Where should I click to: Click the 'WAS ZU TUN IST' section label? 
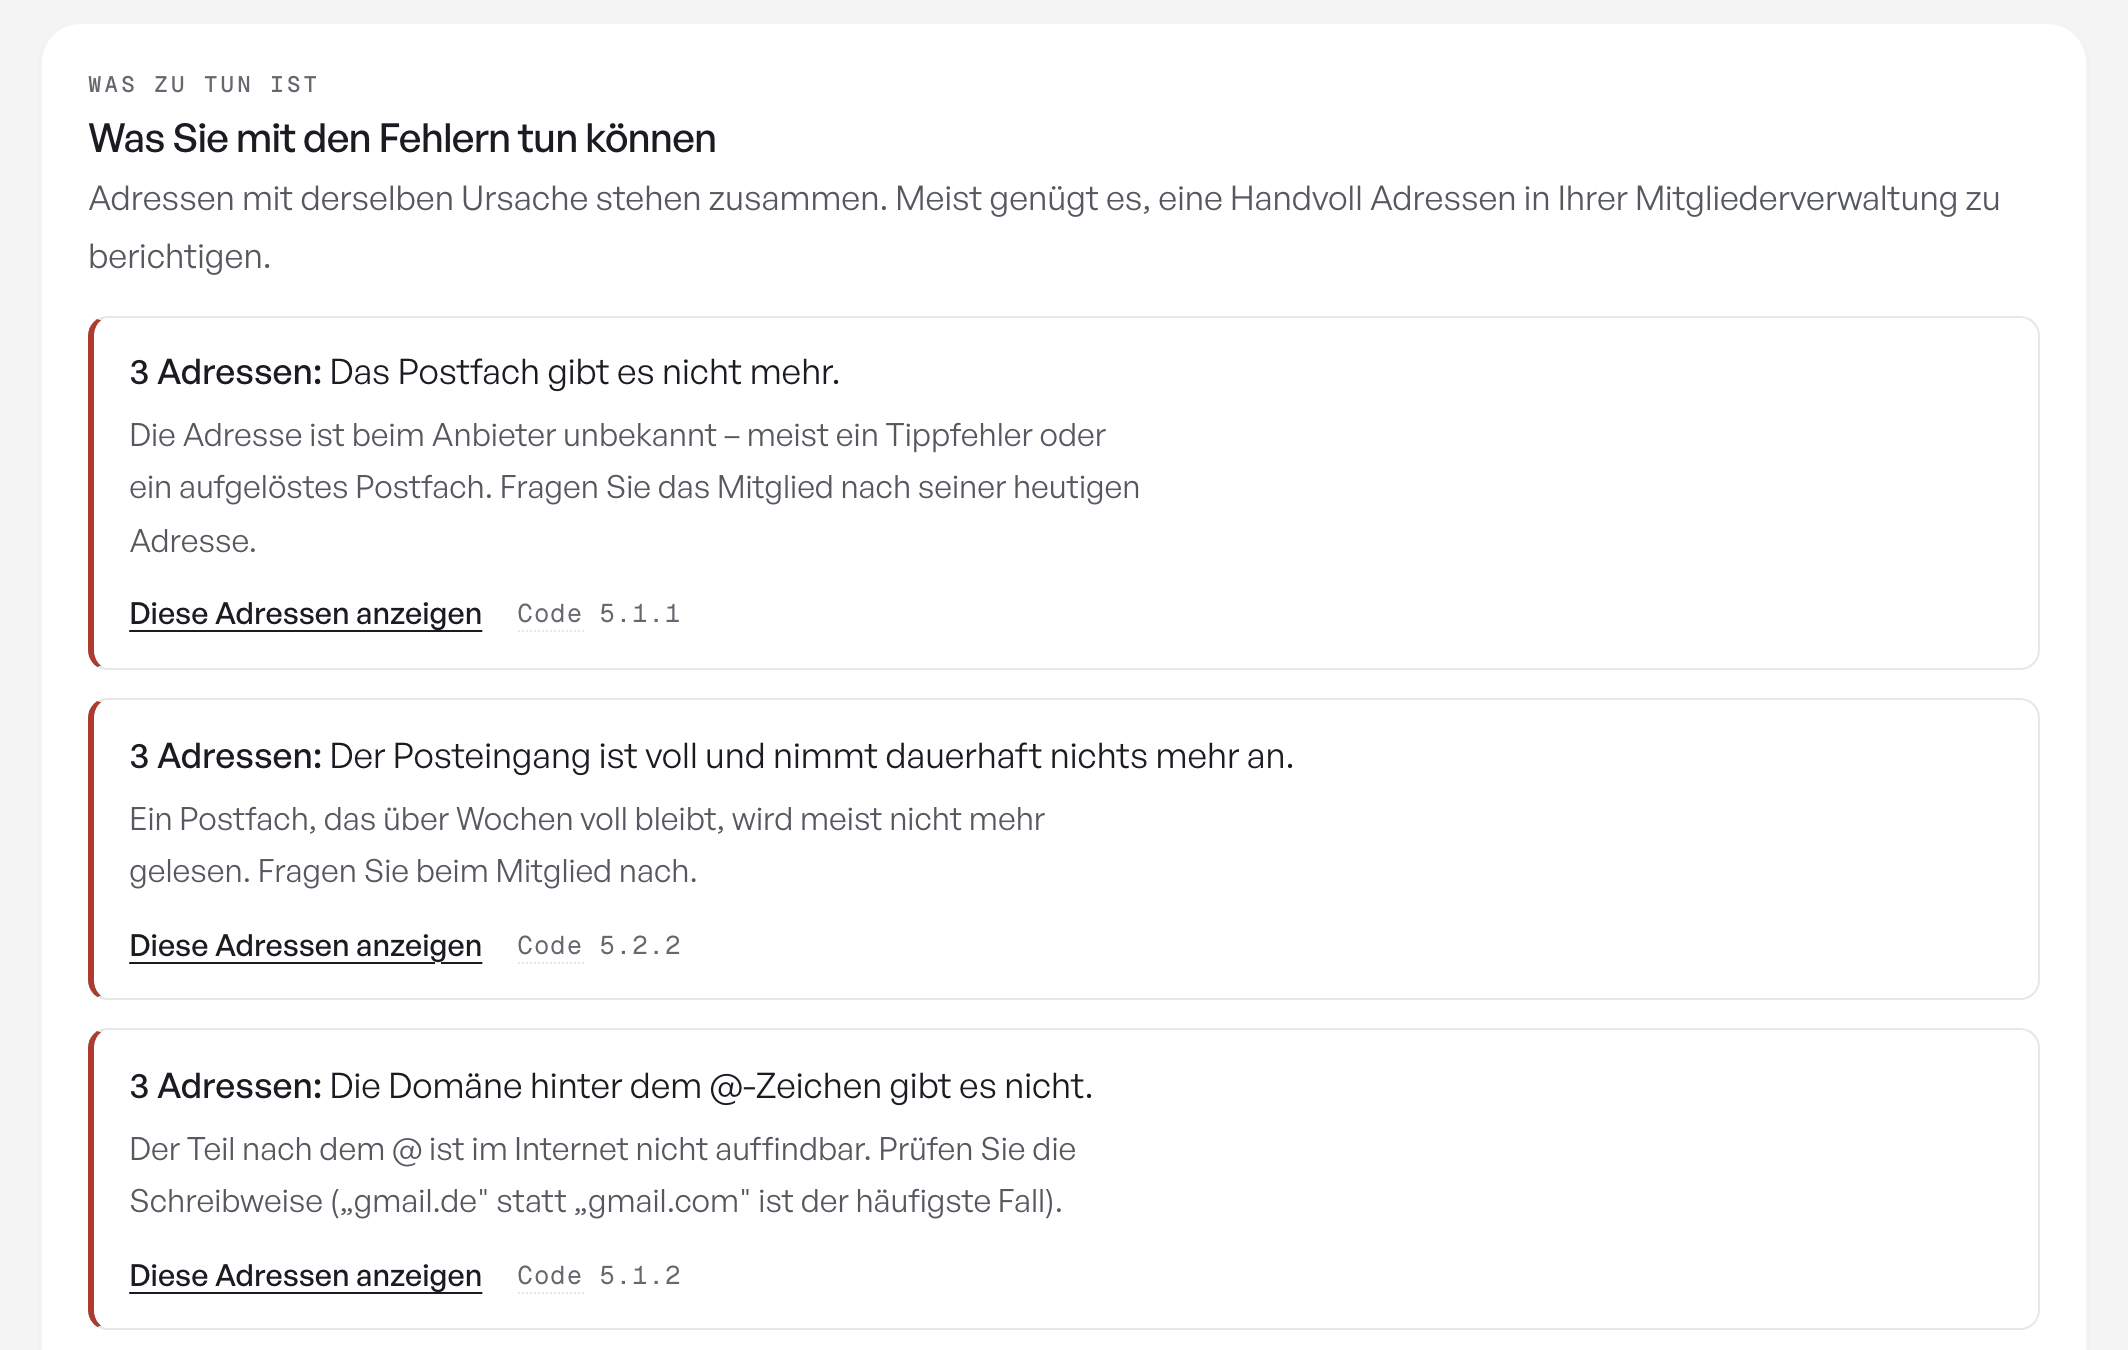click(x=203, y=85)
